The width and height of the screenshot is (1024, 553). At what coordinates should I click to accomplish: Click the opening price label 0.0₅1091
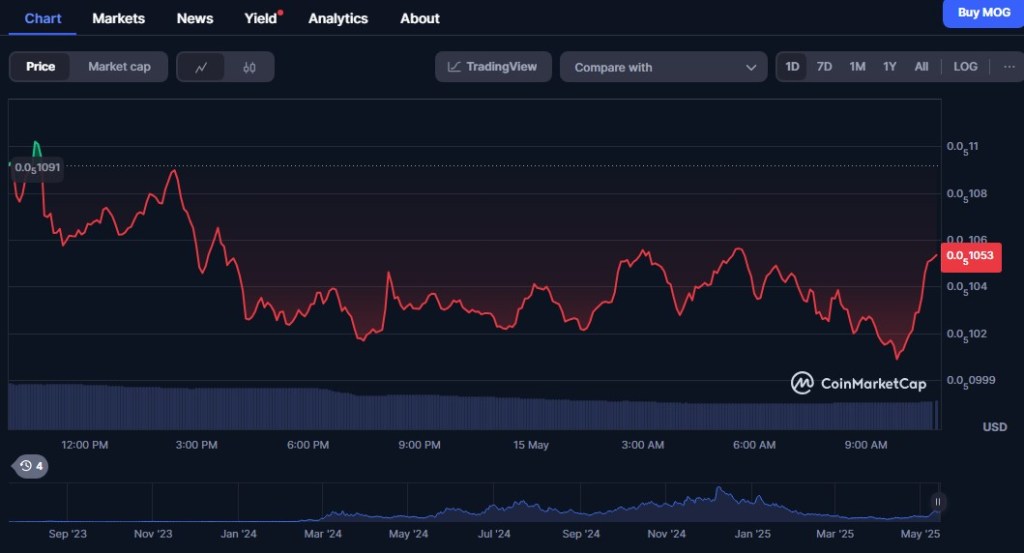pos(37,168)
